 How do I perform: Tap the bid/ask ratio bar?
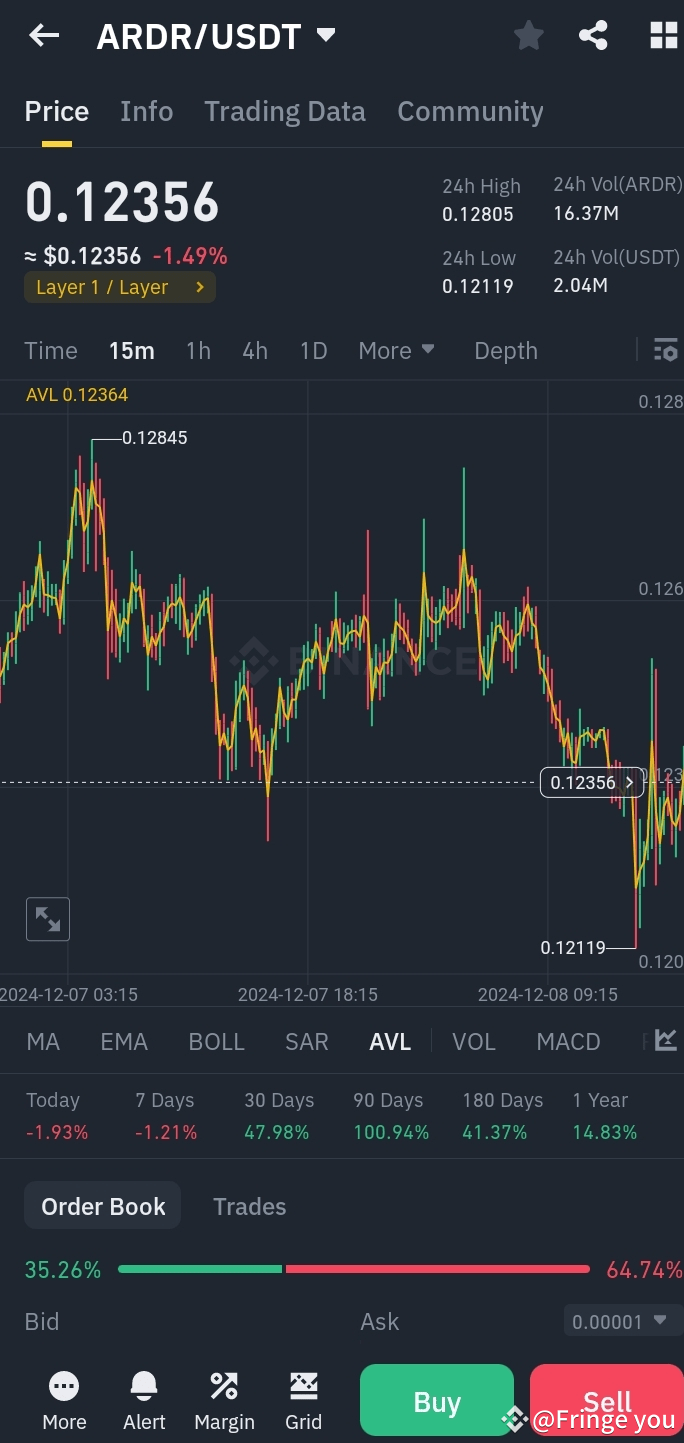pos(354,1269)
